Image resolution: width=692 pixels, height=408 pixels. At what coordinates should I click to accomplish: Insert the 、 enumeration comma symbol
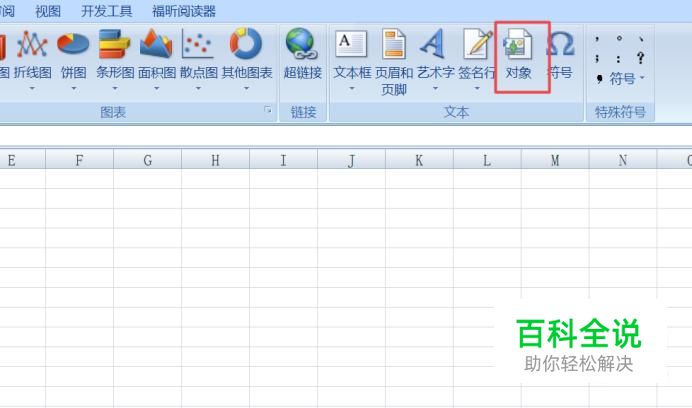click(x=641, y=39)
